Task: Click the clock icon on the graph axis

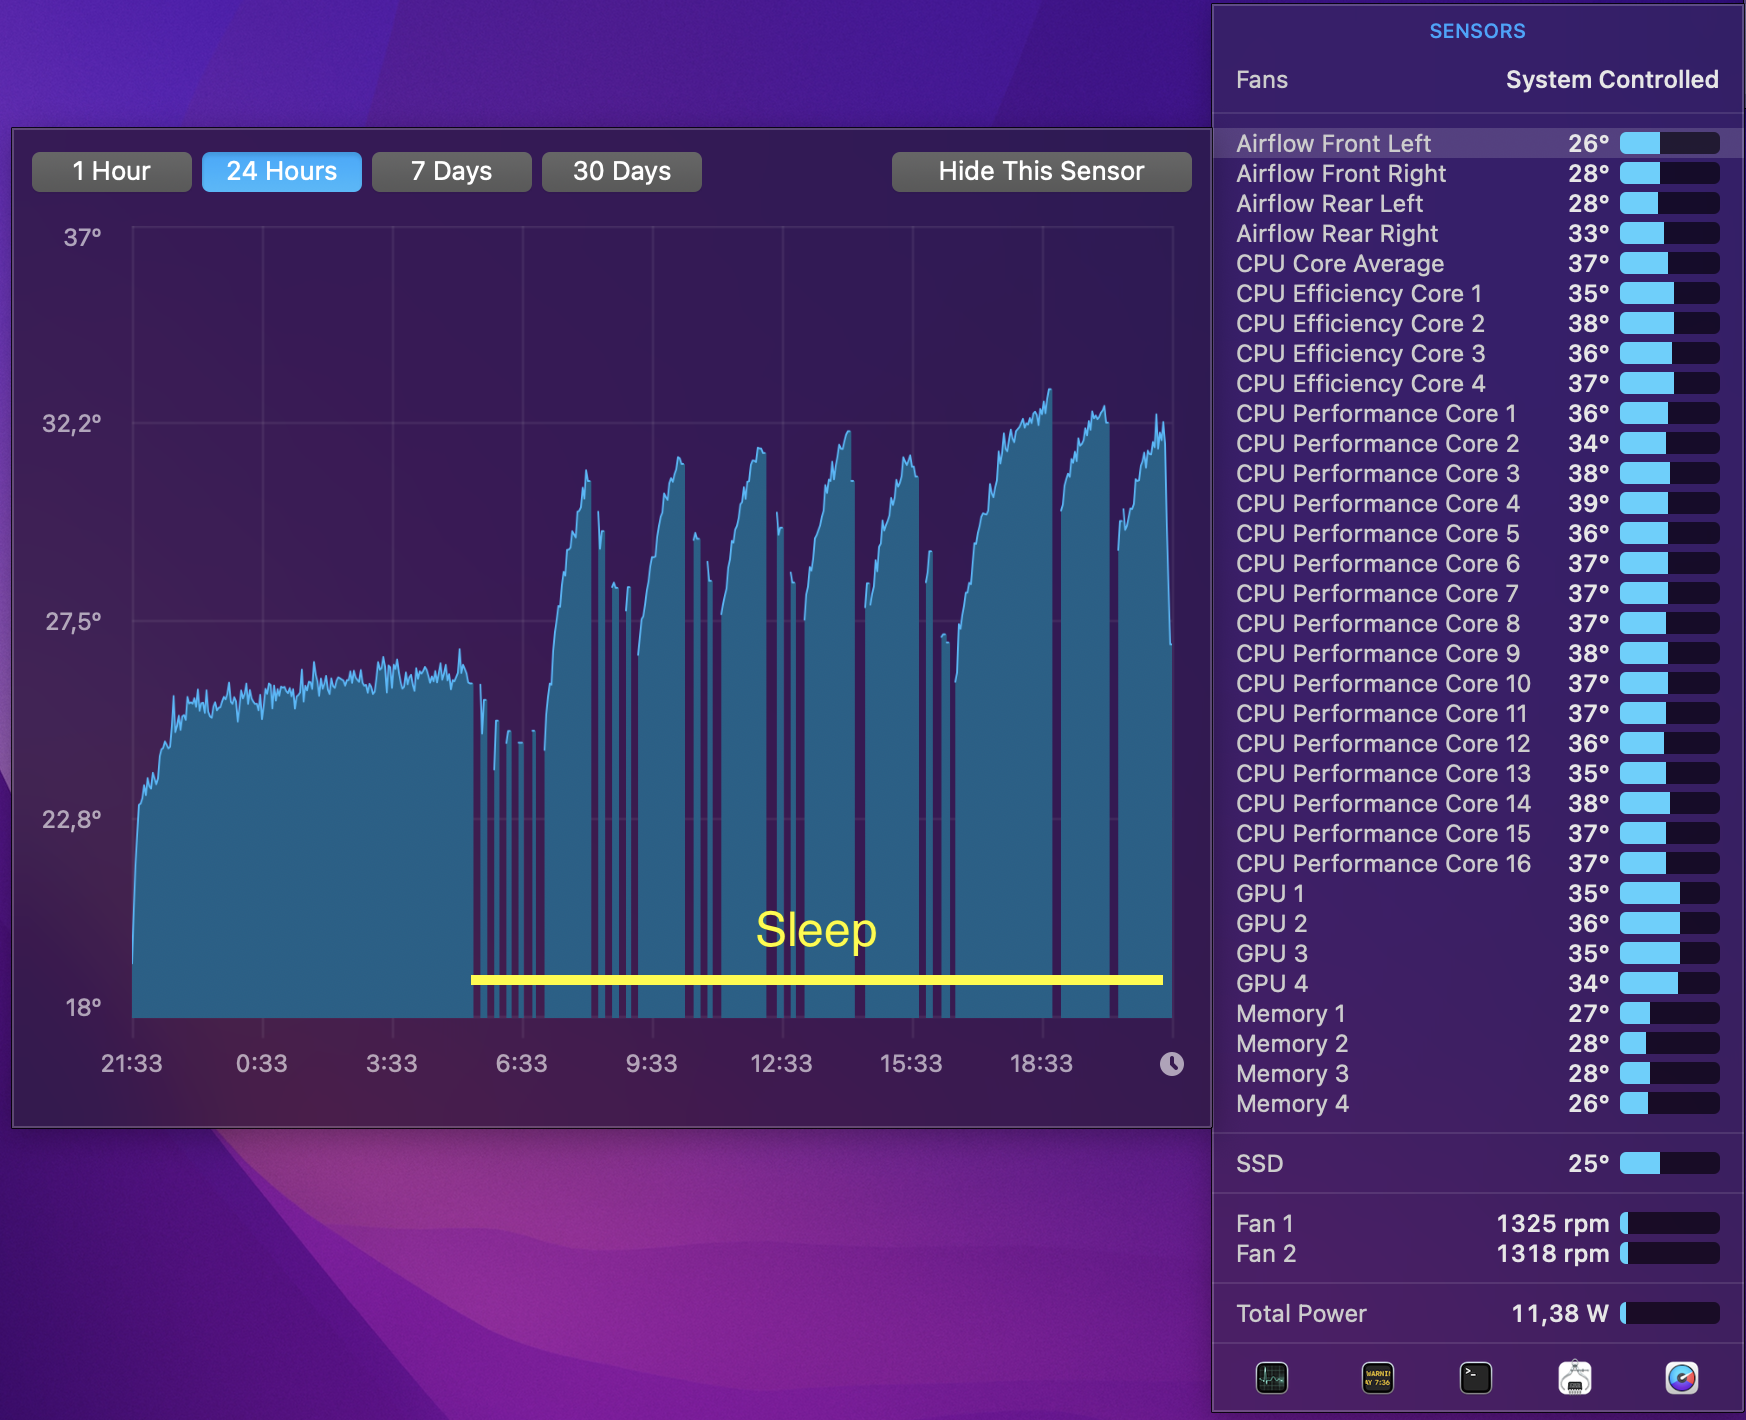Action: coord(1172,1064)
